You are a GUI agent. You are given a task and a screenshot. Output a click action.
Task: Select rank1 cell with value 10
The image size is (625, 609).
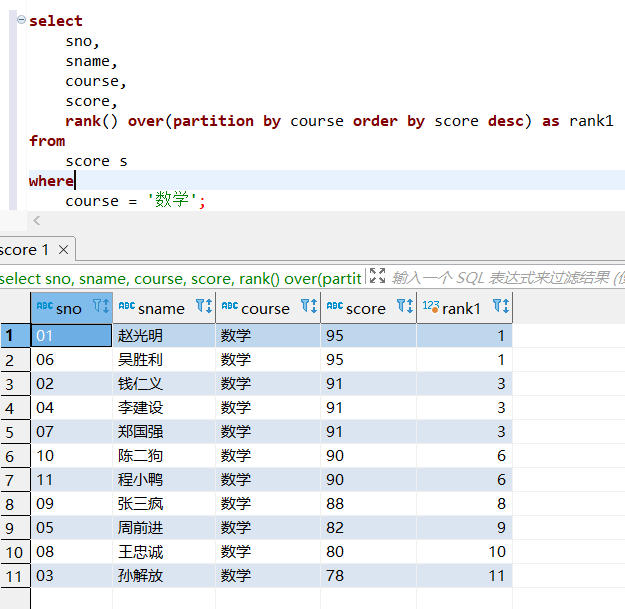464,552
